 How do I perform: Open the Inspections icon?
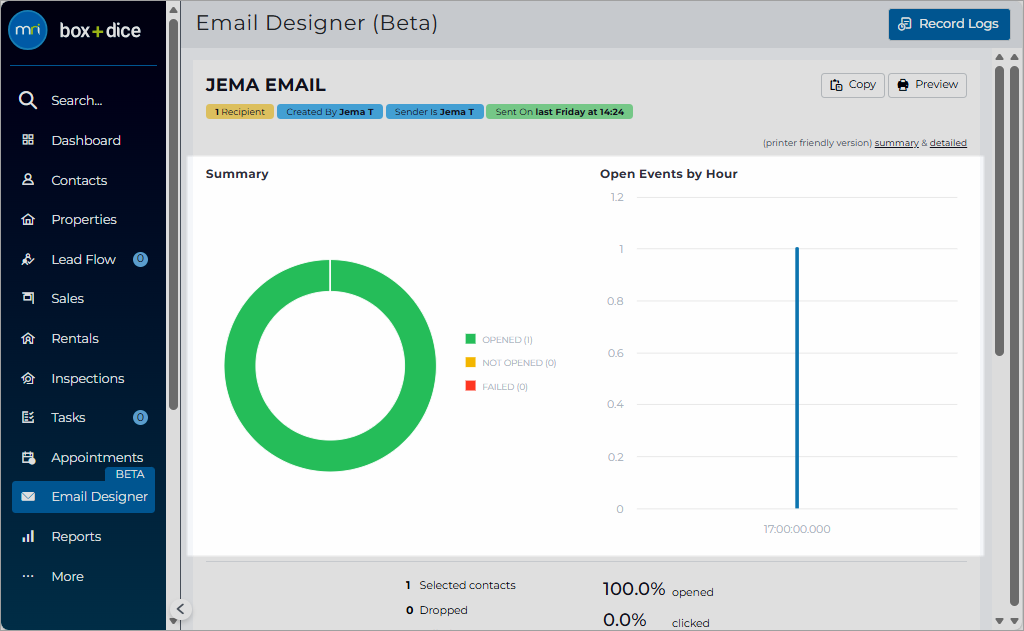coord(28,378)
